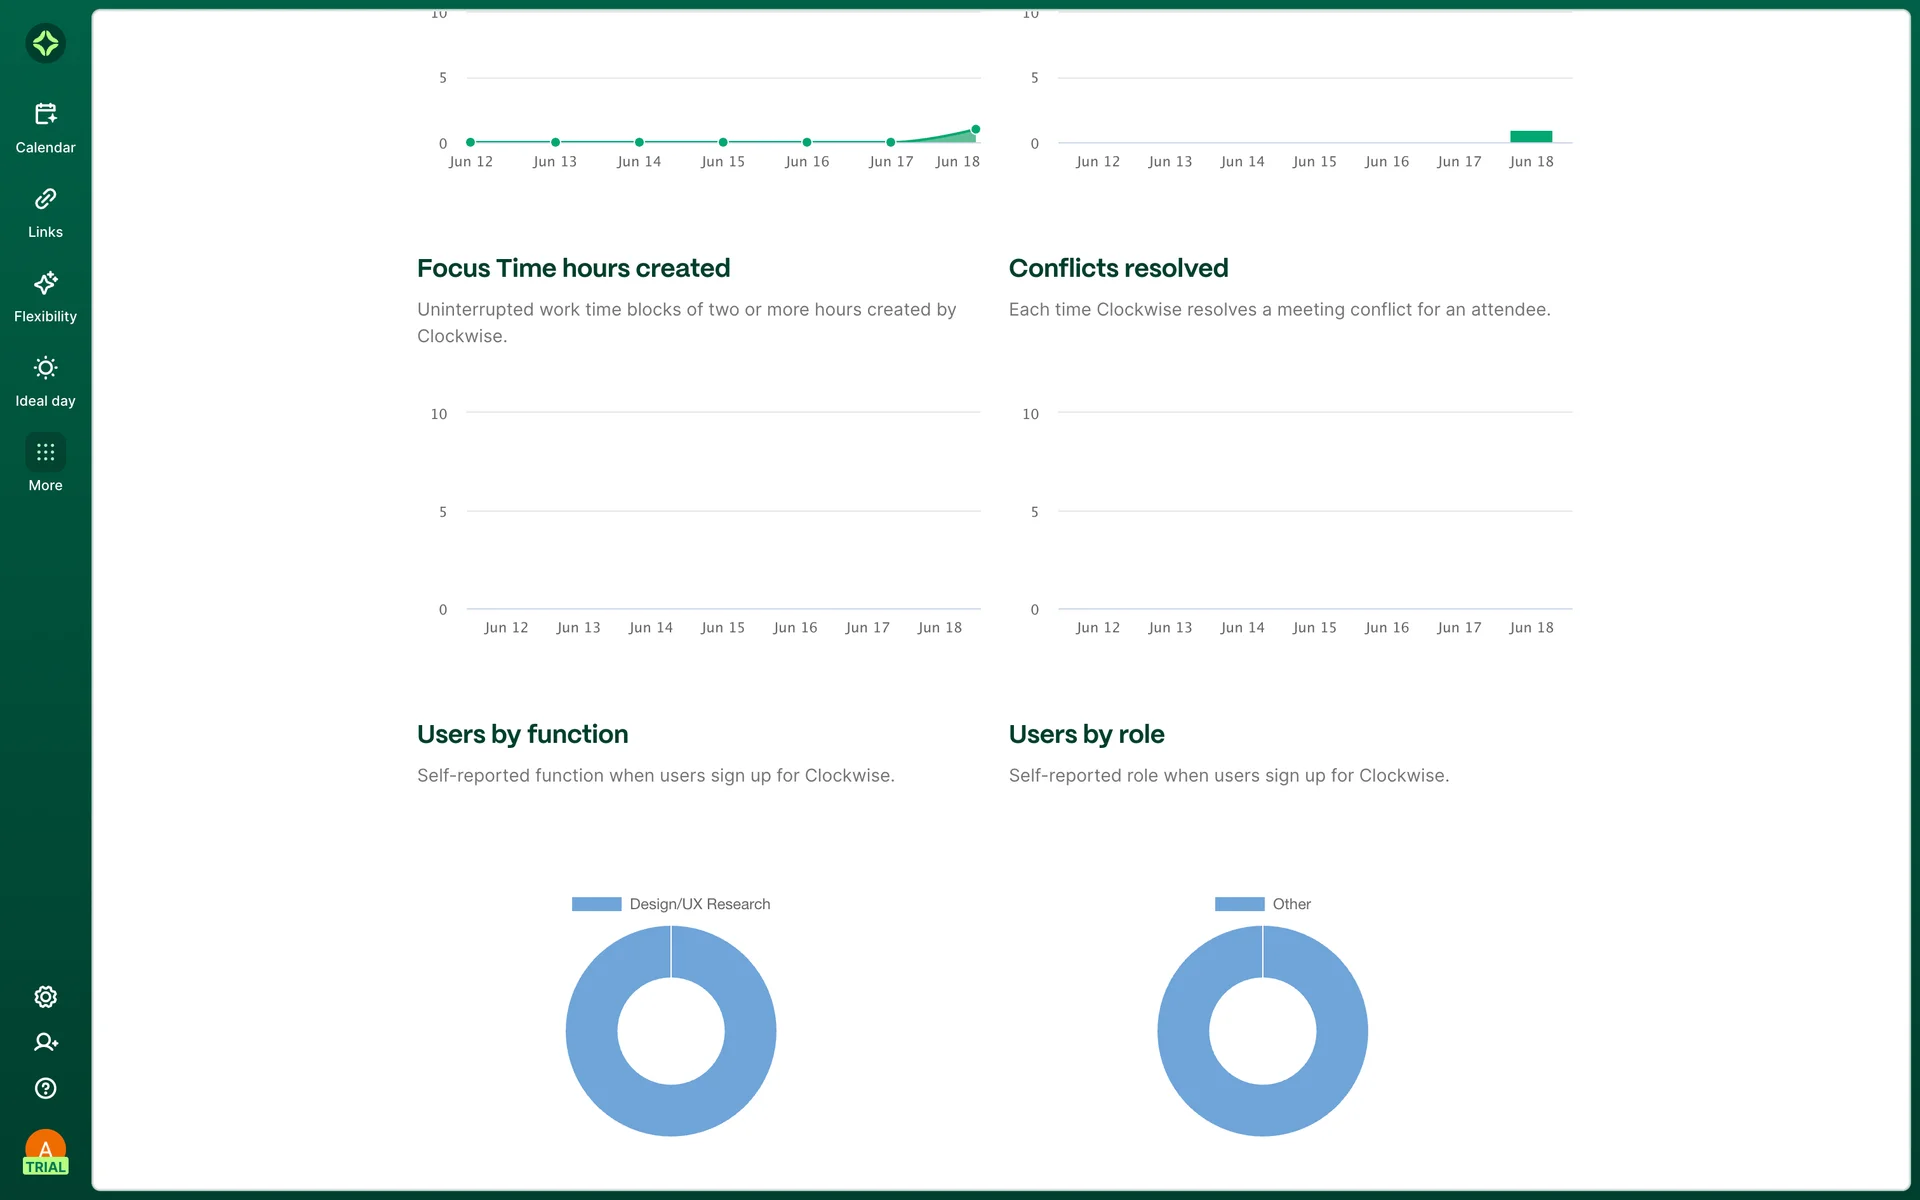The image size is (1920, 1200).
Task: Open the help question mark icon
Action: click(x=45, y=1088)
